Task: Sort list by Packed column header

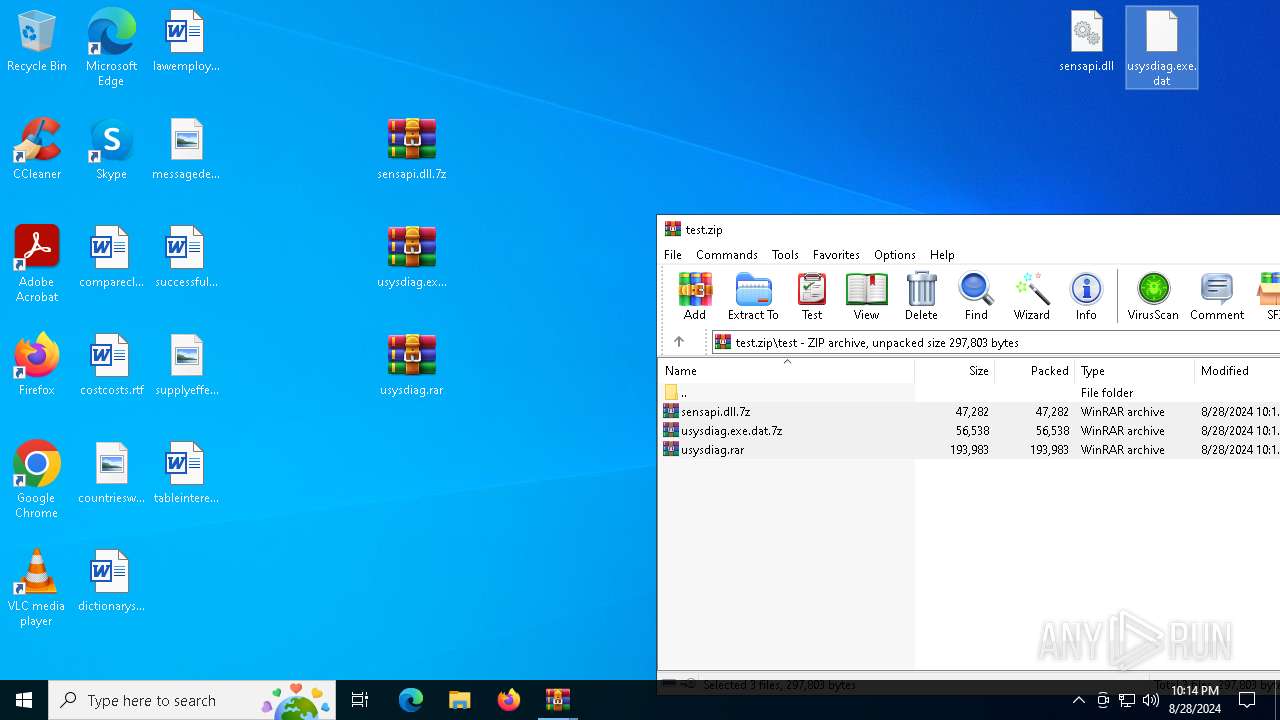Action: (1035, 370)
